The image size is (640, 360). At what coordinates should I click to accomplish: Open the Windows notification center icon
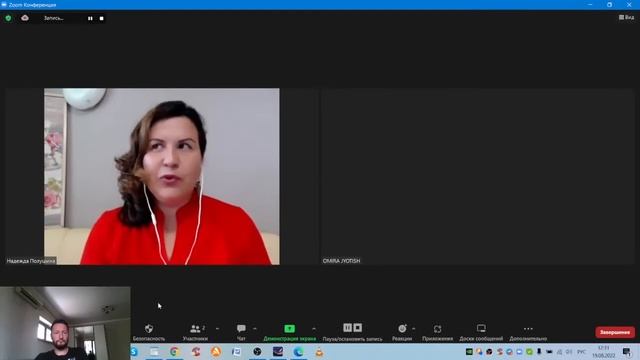click(x=627, y=351)
